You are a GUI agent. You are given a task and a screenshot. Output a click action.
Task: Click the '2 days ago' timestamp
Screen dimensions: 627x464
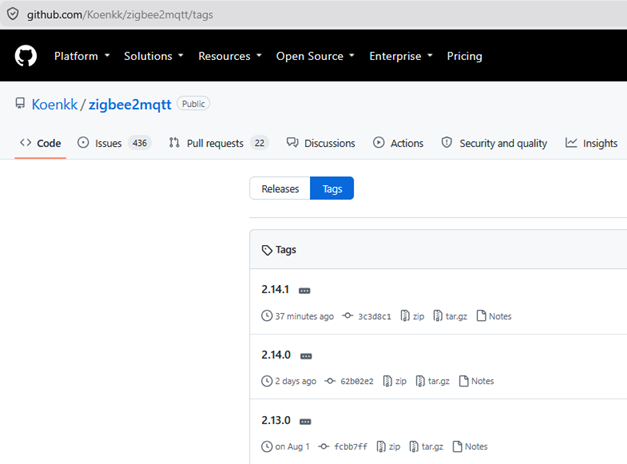[x=296, y=381]
